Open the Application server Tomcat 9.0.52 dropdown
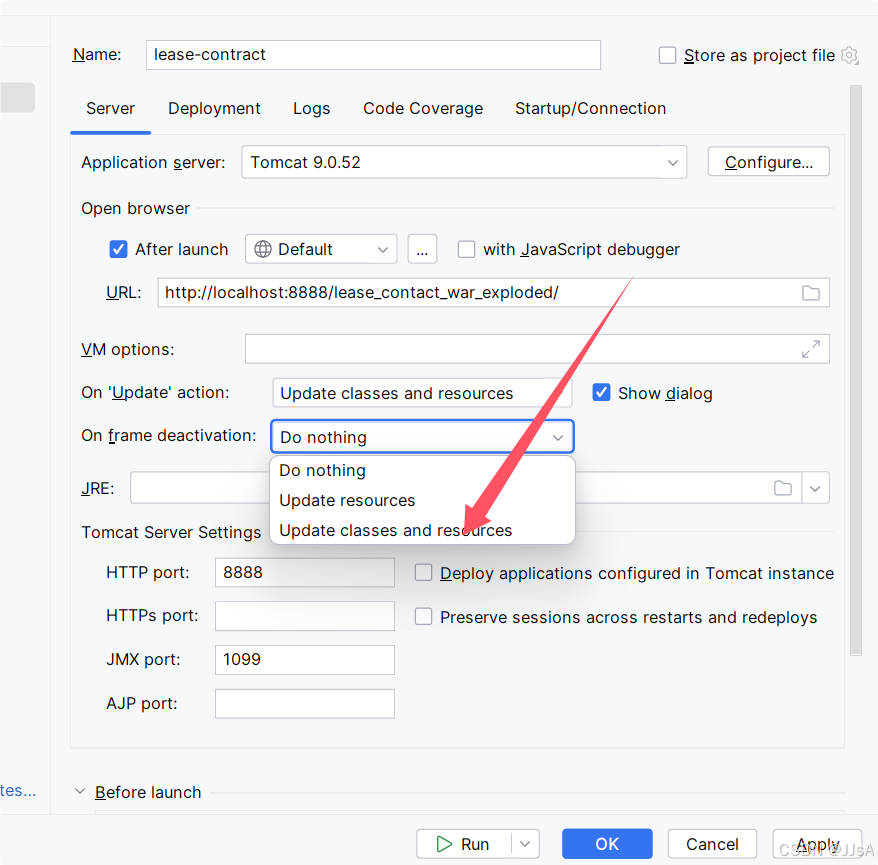 [464, 162]
